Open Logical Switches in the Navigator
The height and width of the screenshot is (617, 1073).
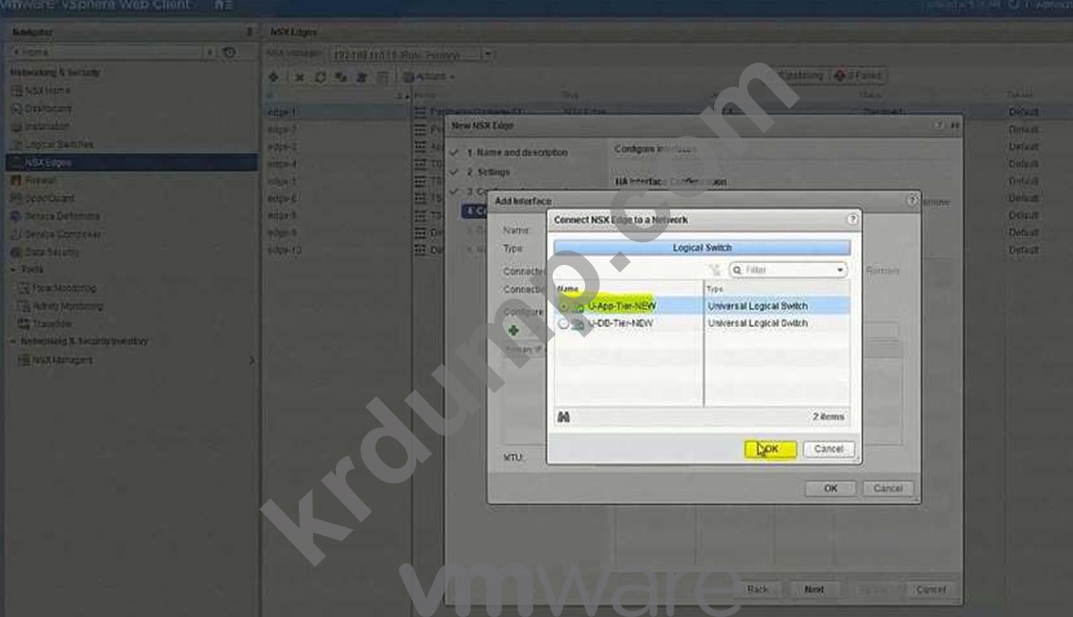click(x=59, y=144)
